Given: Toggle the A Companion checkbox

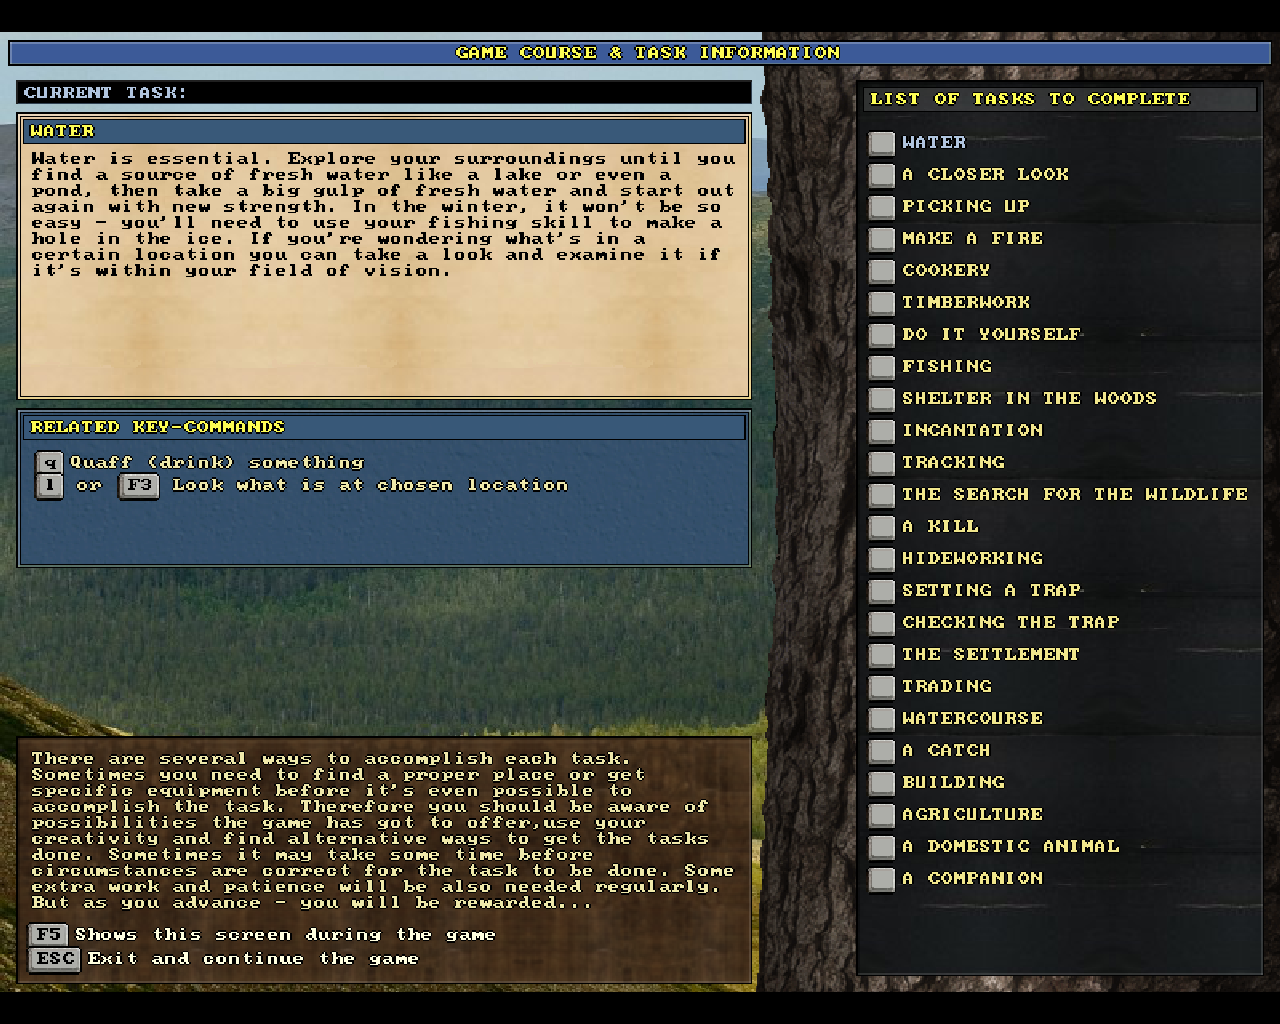Looking at the screenshot, I should pos(881,879).
